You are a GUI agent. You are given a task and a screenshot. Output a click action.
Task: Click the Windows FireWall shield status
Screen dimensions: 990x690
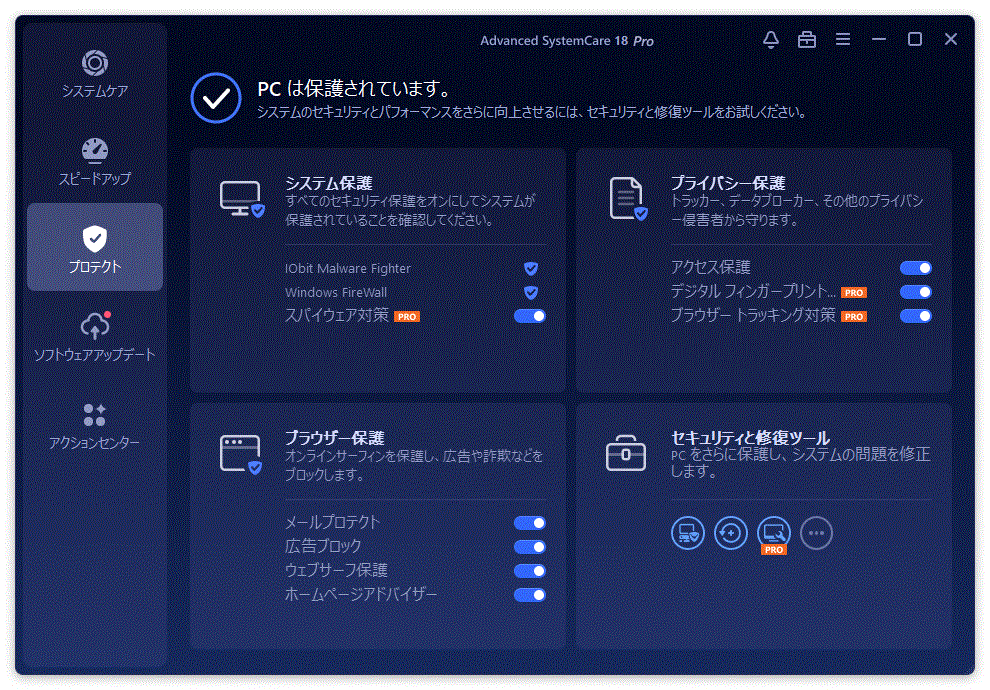click(x=531, y=293)
